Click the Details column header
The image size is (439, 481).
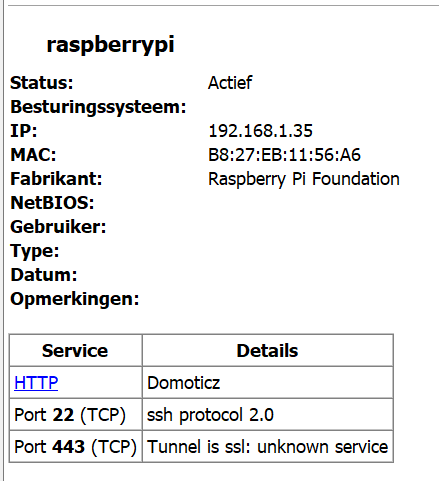tap(267, 350)
